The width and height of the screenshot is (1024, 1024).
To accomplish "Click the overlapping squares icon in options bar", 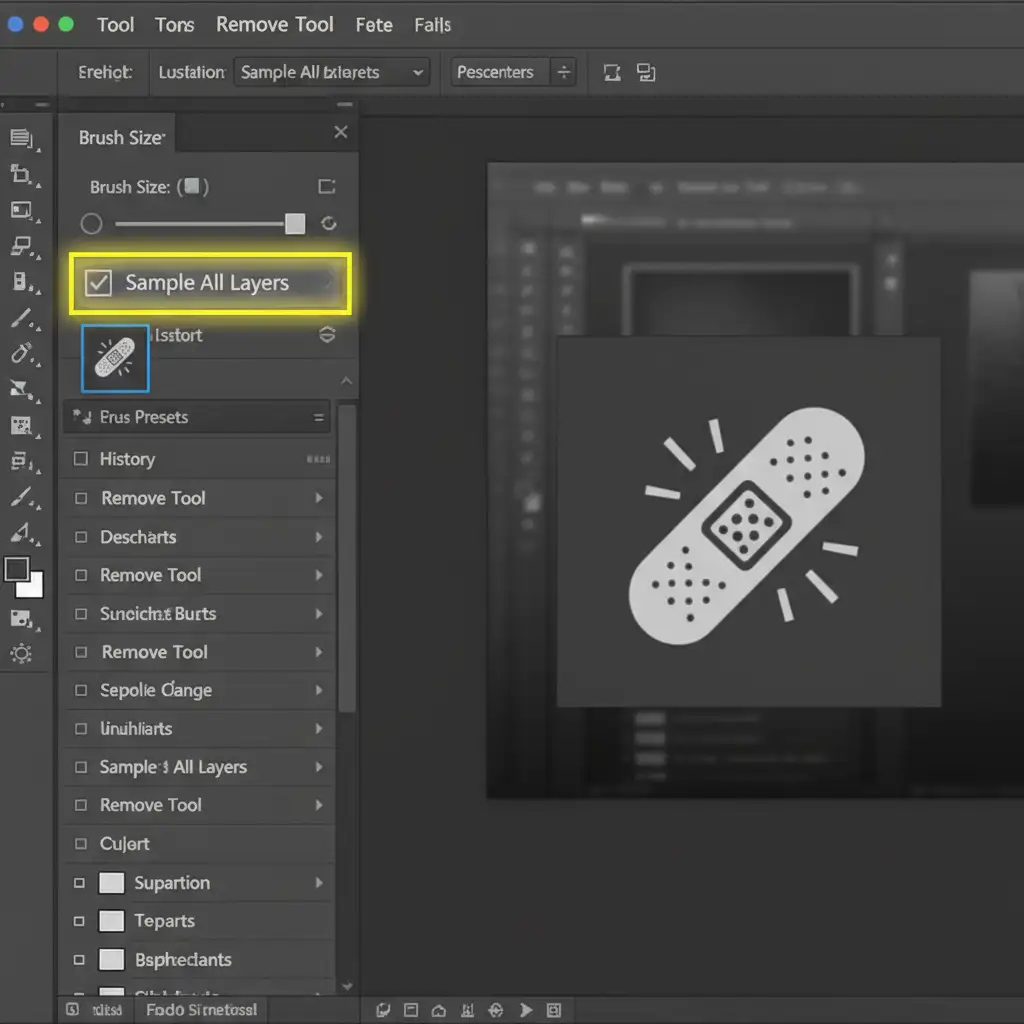I will 646,72.
